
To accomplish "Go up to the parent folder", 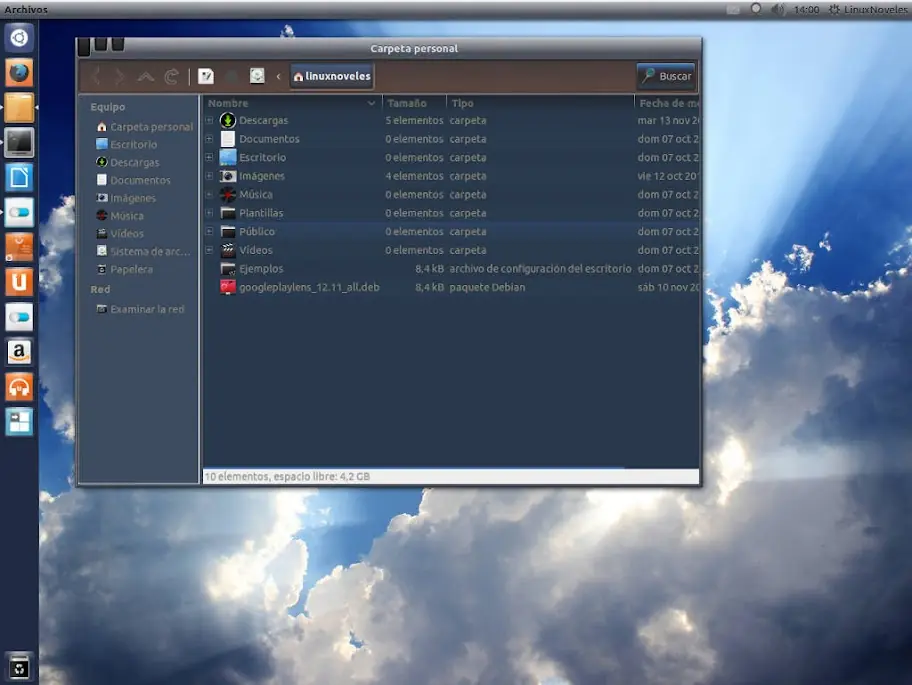I will [145, 76].
